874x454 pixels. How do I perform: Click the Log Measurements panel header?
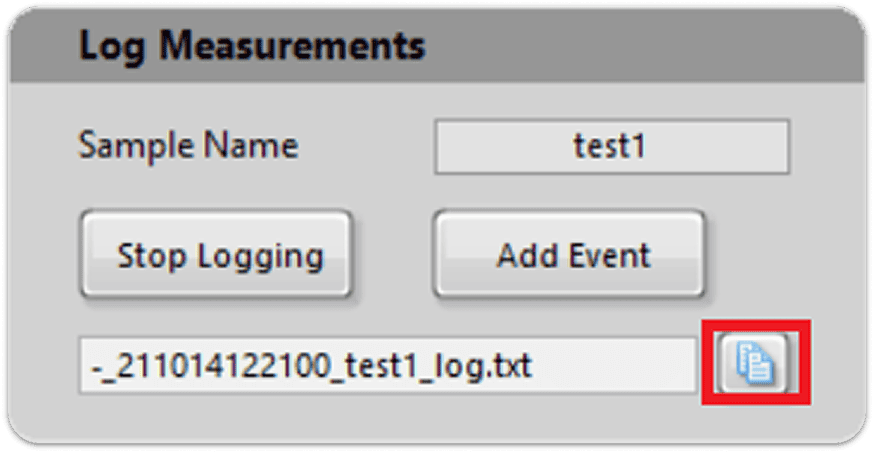point(437,47)
